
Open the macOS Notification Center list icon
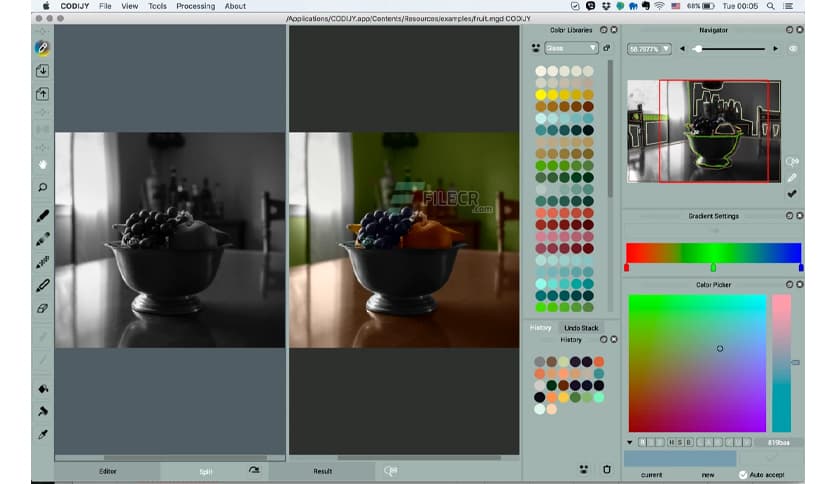click(x=788, y=6)
